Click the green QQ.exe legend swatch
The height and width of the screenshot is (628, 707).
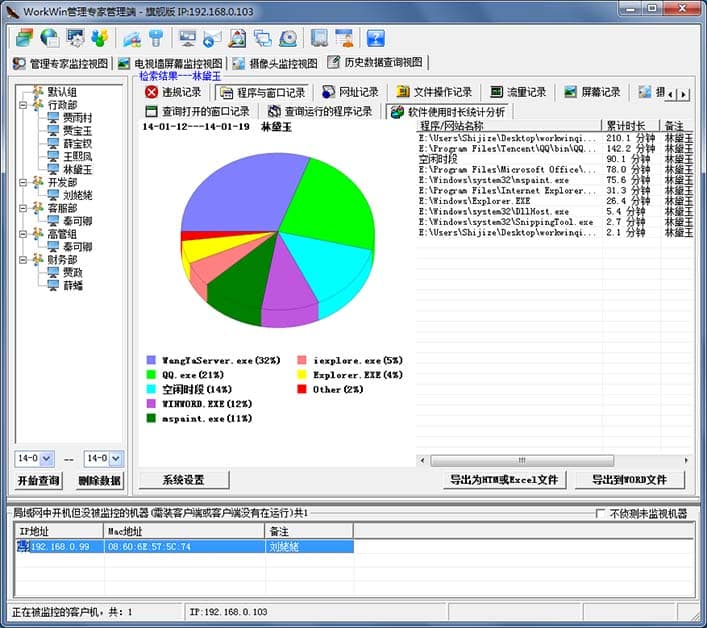(x=151, y=374)
